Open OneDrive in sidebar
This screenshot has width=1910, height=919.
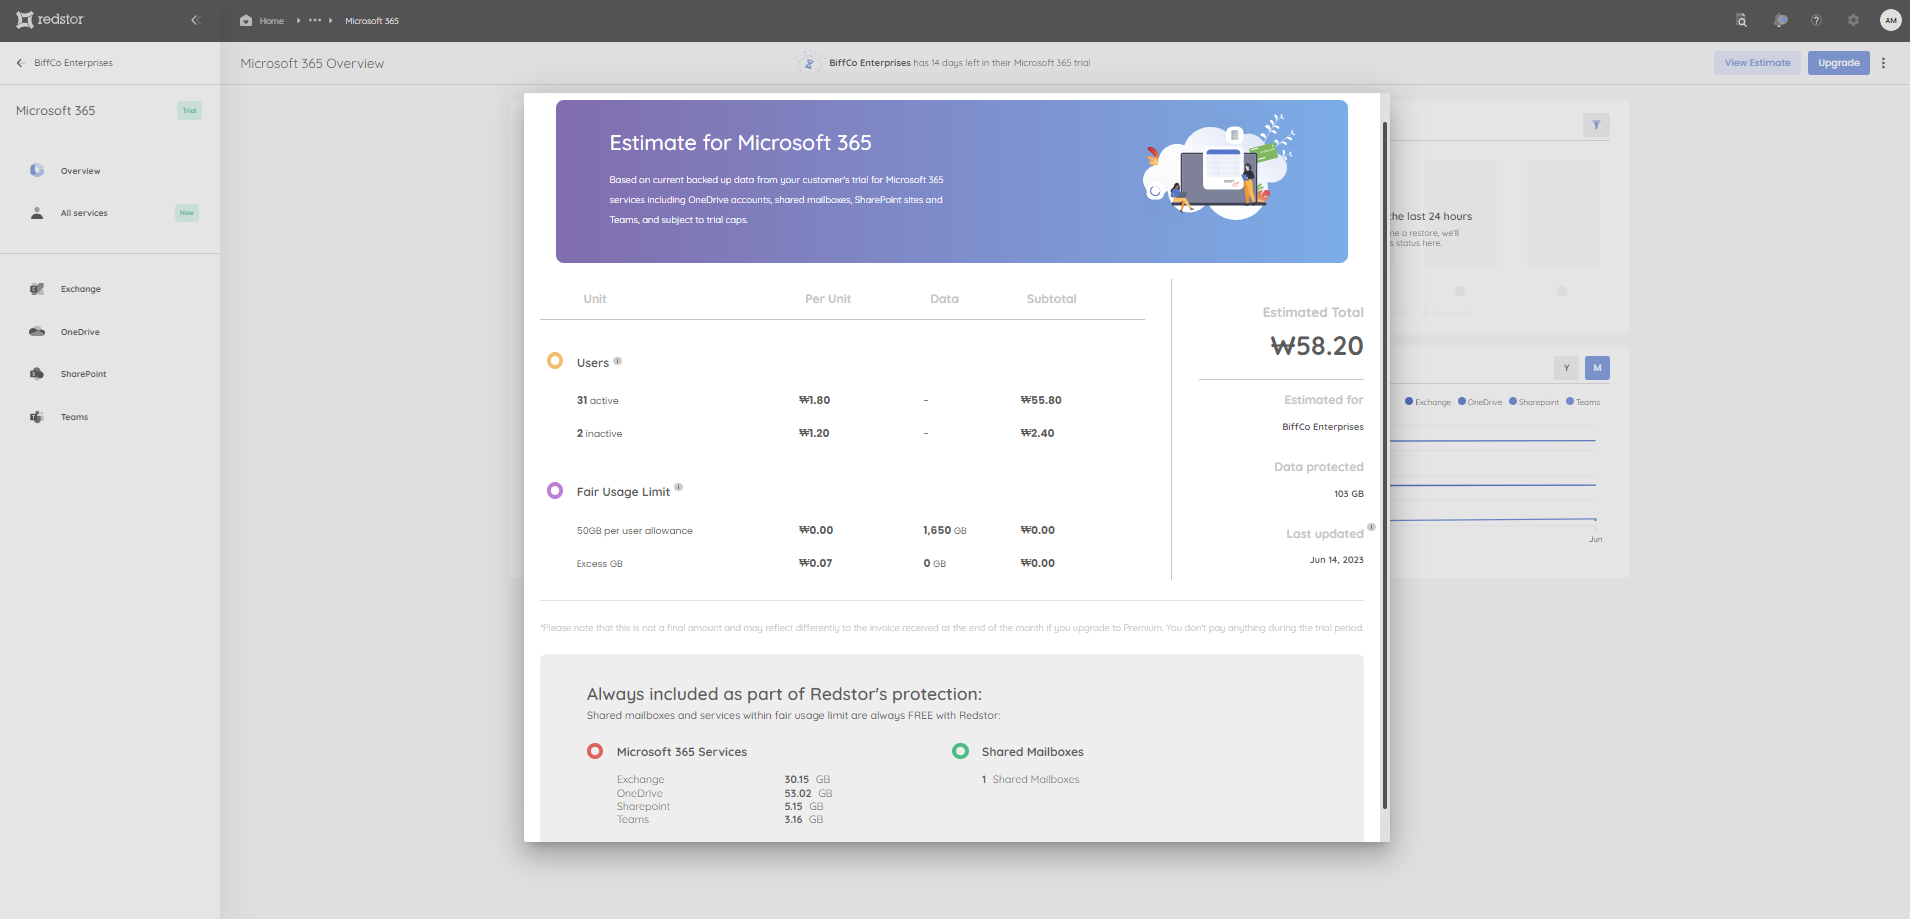[x=80, y=332]
